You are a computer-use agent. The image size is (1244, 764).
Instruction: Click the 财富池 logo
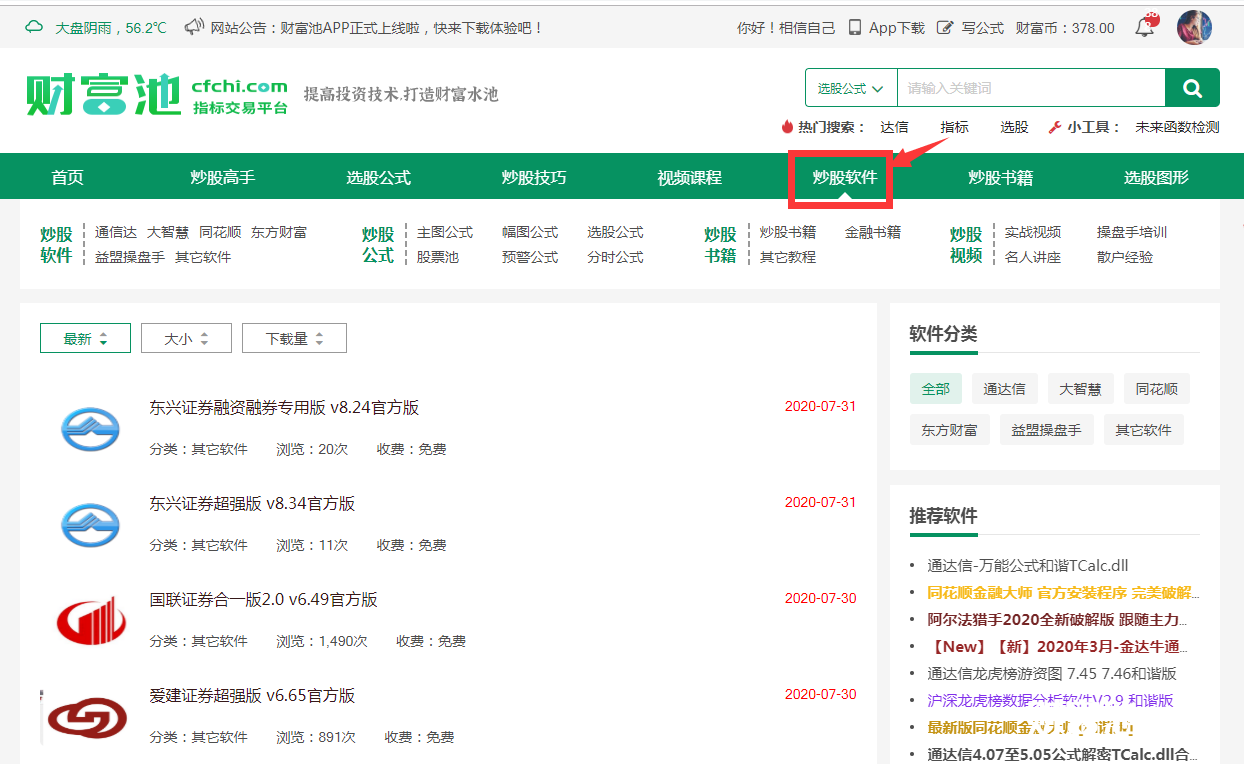click(157, 95)
